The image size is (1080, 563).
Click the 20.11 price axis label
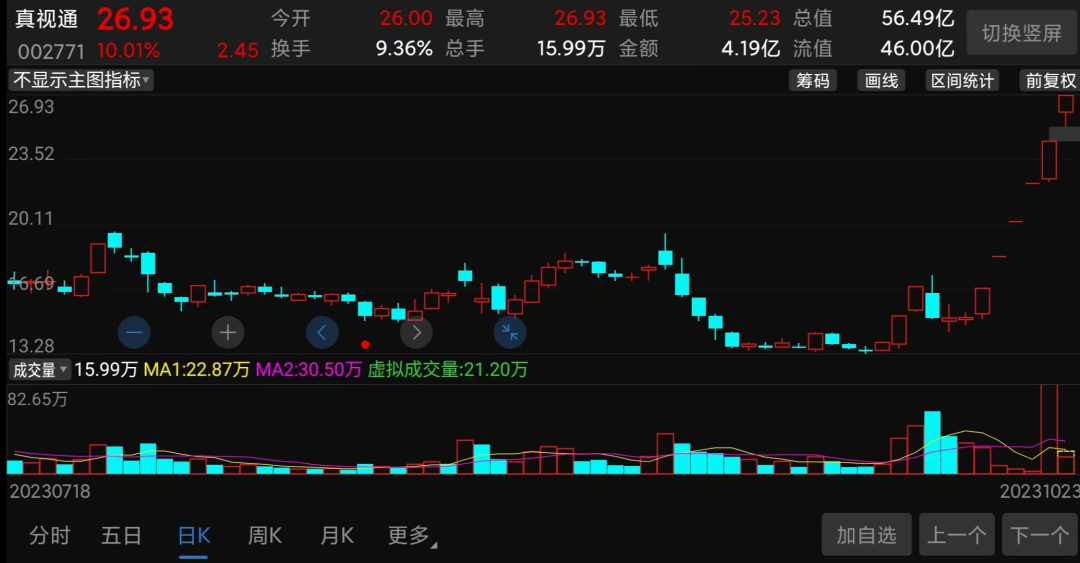[31, 218]
